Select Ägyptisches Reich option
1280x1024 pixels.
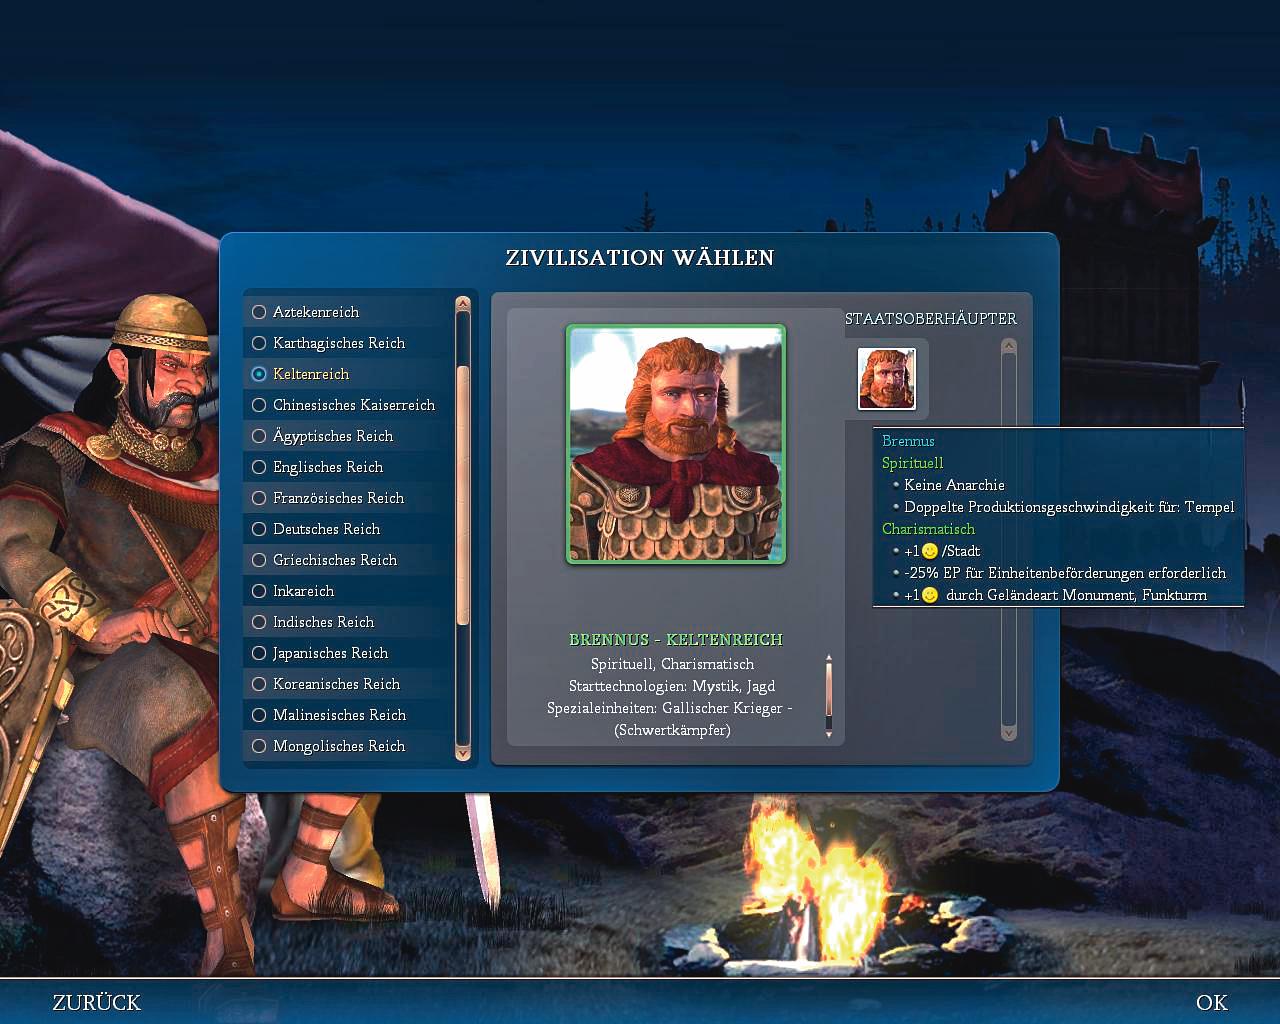(347, 436)
